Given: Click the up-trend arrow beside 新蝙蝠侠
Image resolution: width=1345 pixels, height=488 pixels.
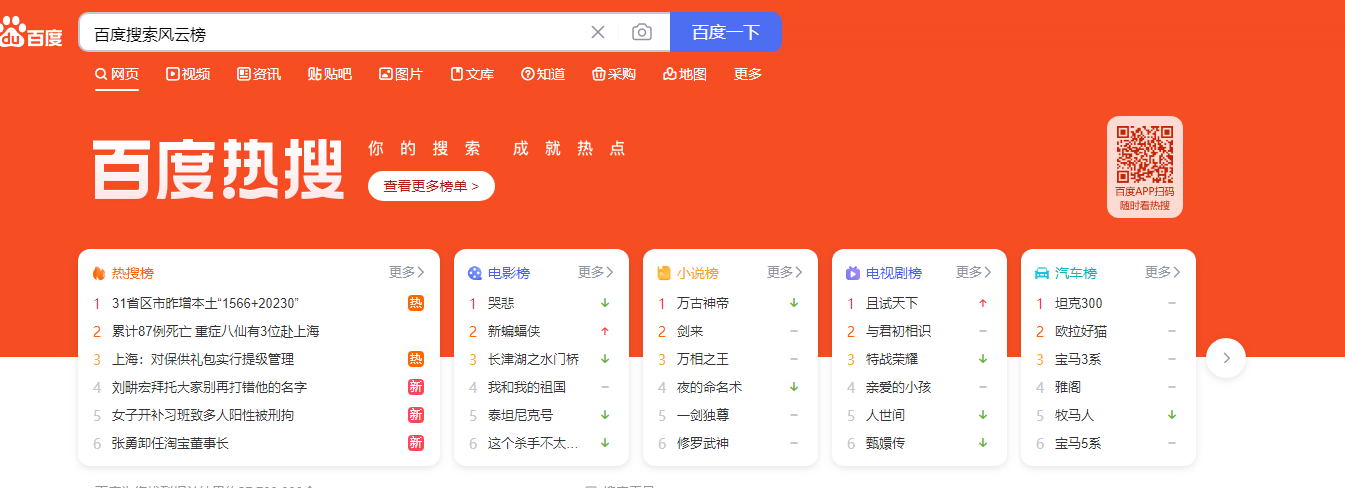Looking at the screenshot, I should coord(605,331).
